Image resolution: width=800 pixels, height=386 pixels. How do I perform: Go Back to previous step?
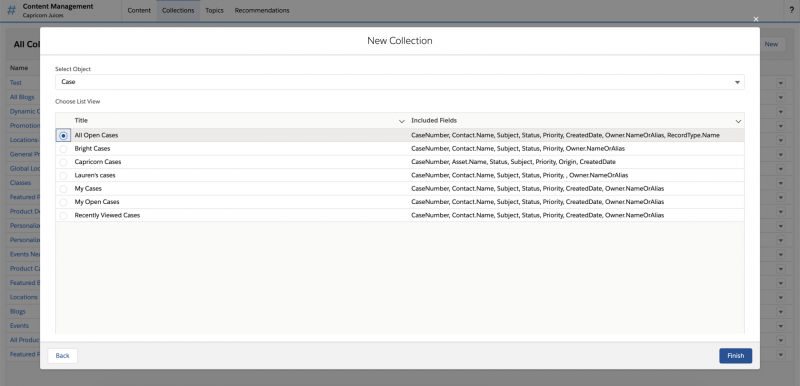click(x=62, y=356)
